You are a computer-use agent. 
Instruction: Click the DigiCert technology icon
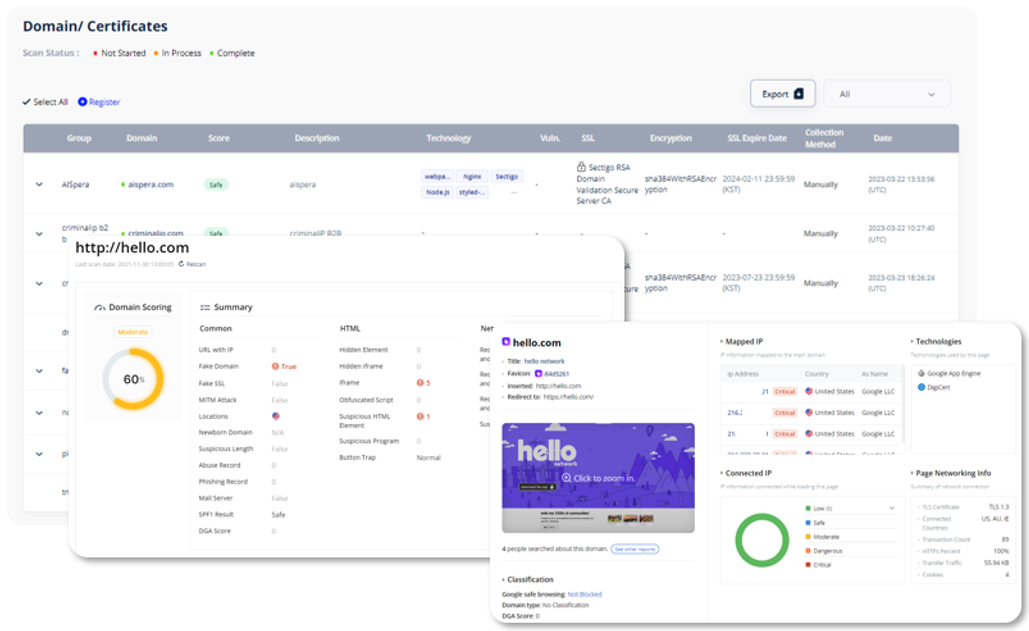921,387
